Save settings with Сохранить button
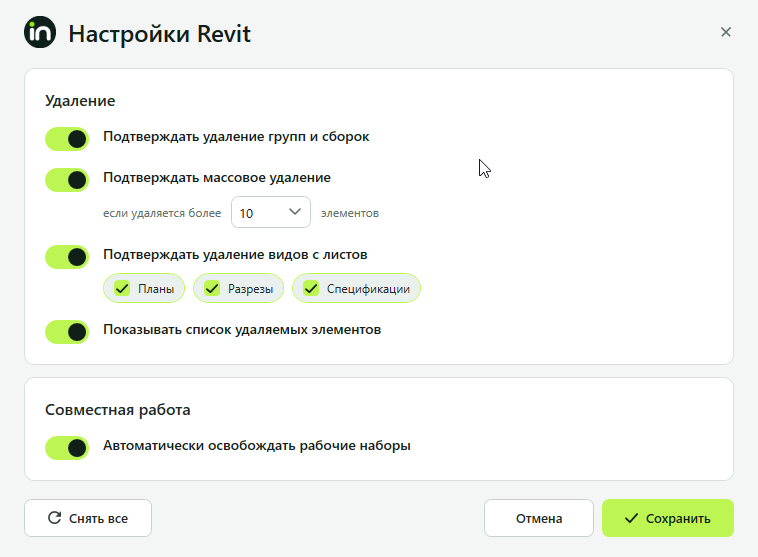This screenshot has width=758, height=557. [x=668, y=518]
